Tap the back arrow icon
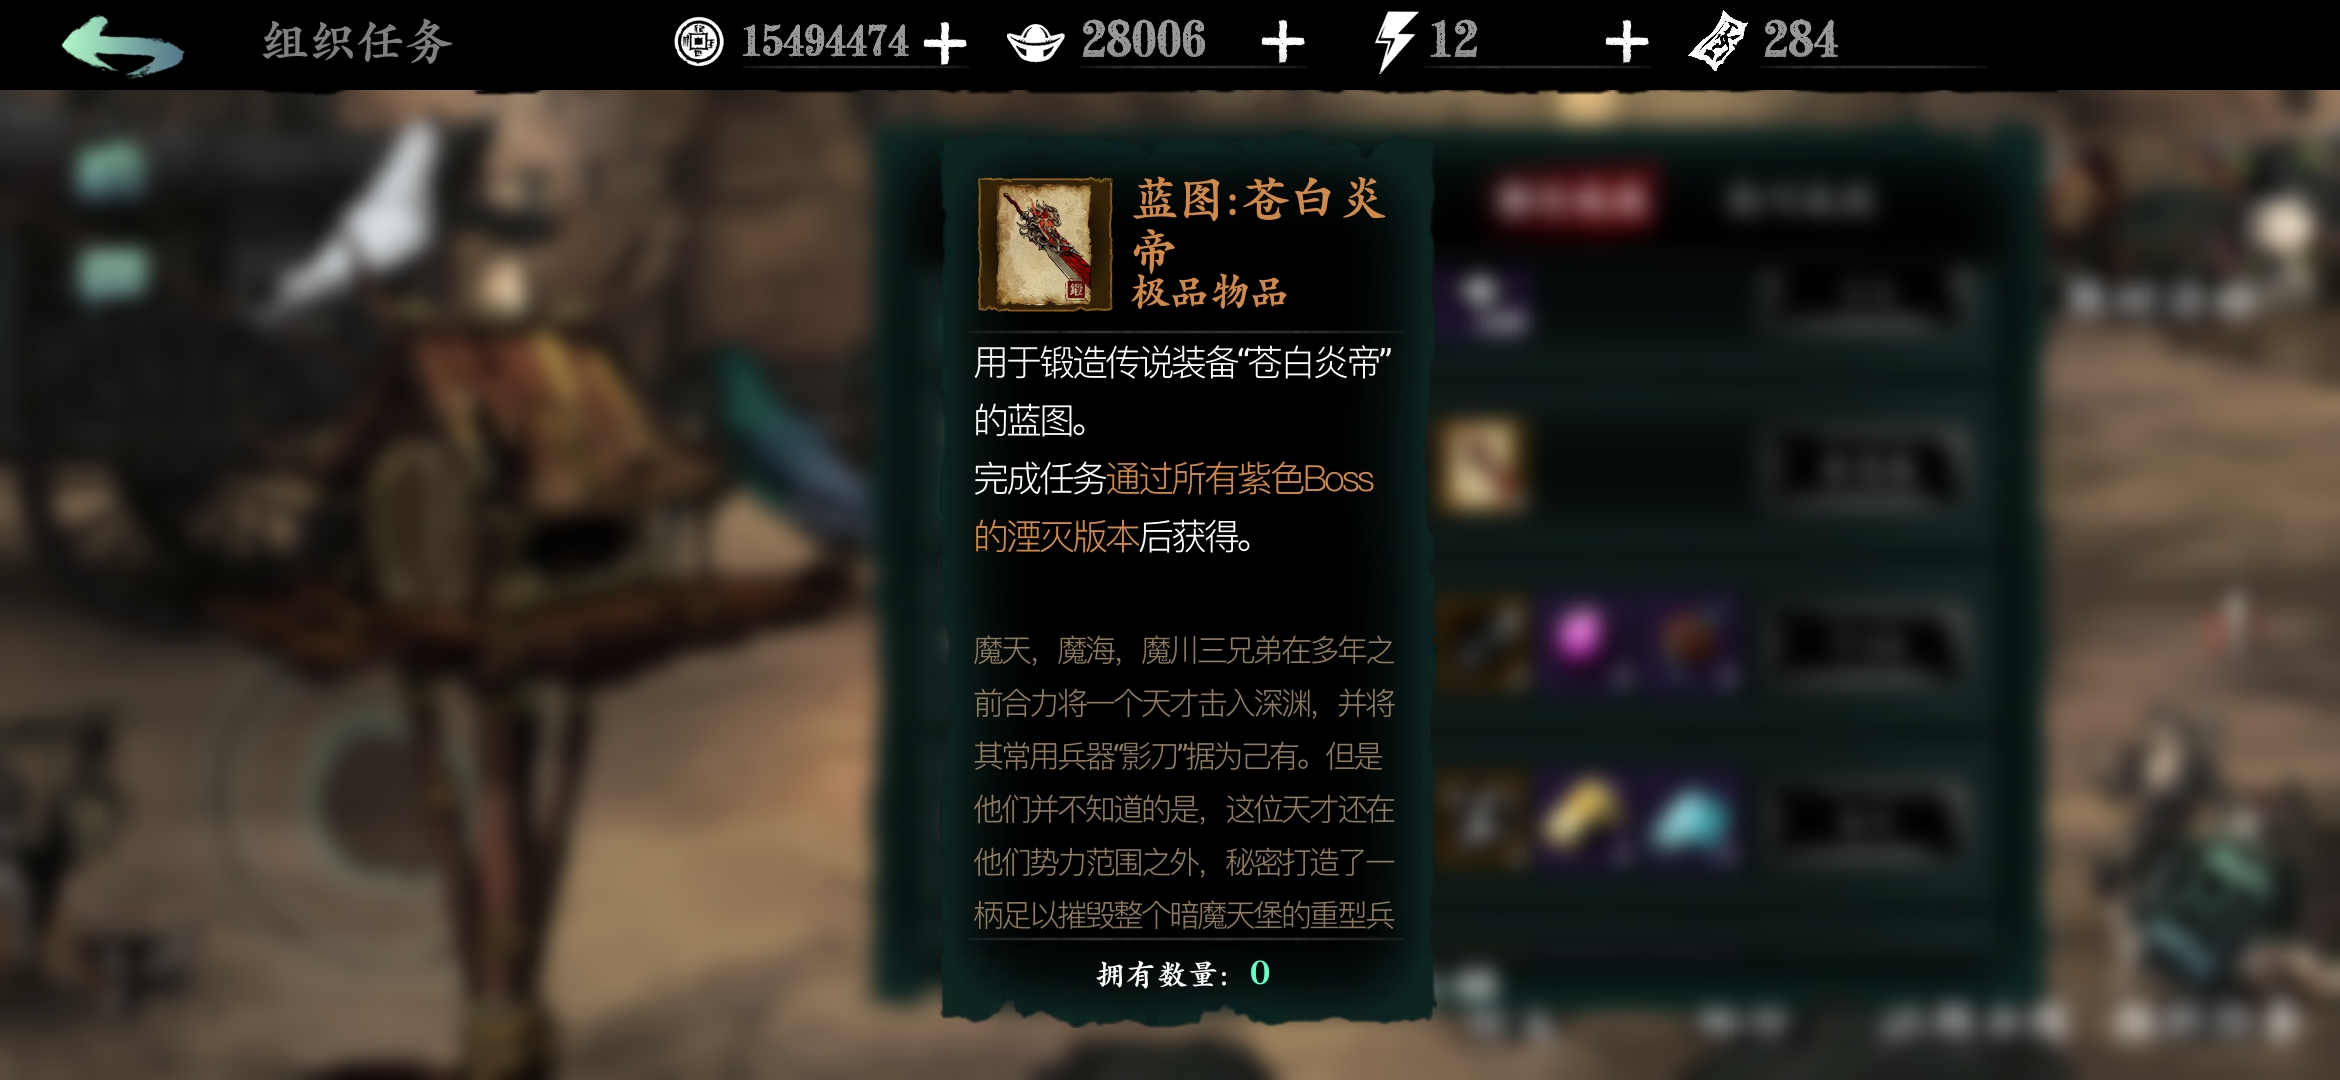This screenshot has height=1080, width=2340. tap(122, 45)
